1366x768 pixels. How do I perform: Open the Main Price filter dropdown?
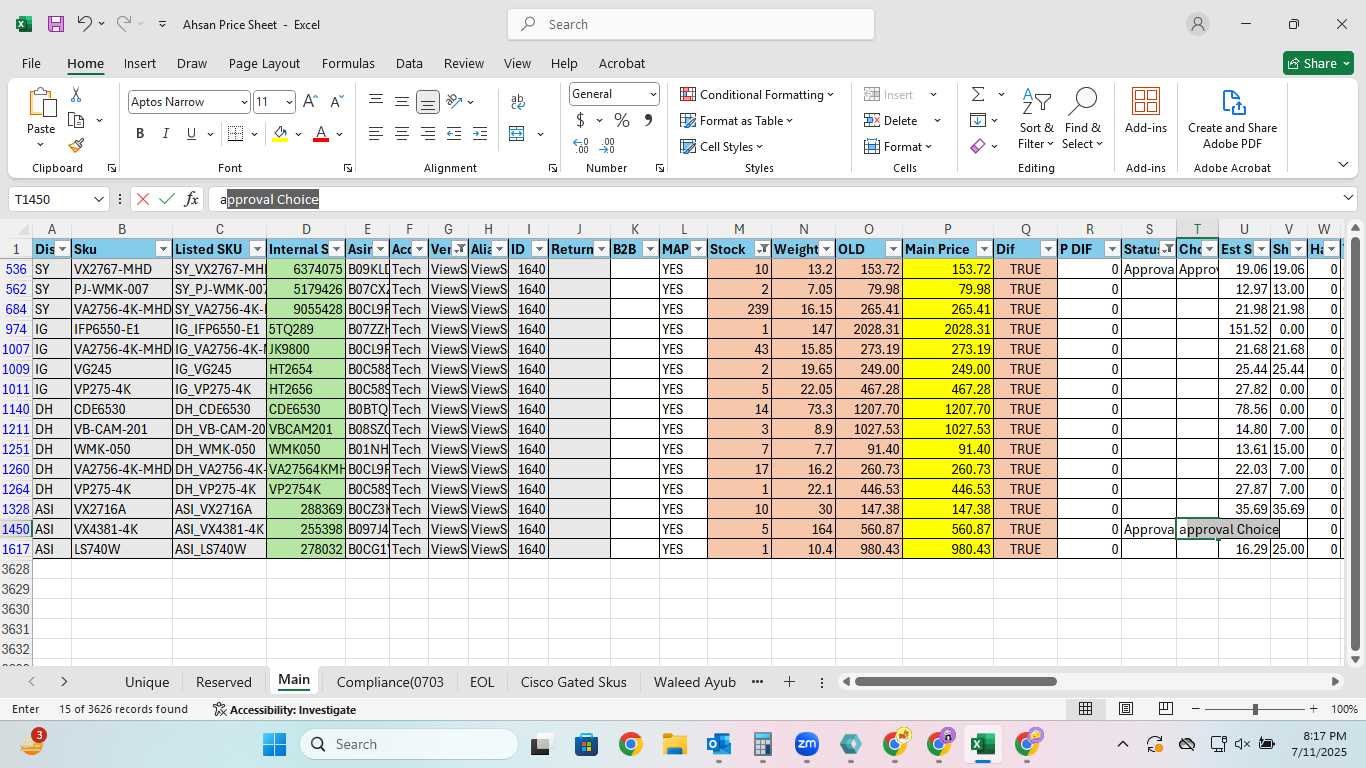tap(984, 249)
